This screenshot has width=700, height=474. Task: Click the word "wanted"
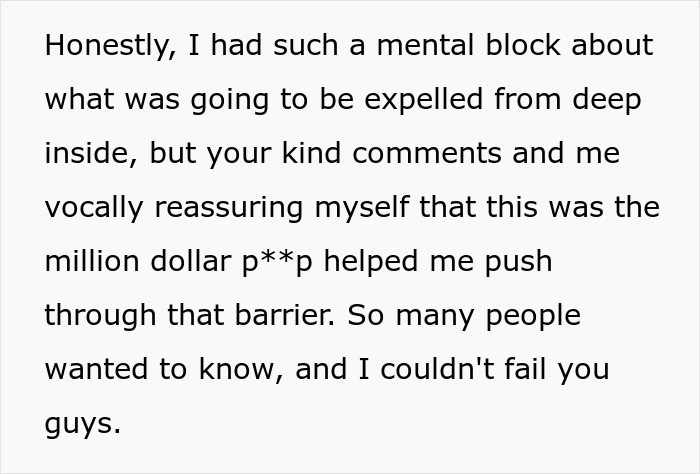click(96, 370)
